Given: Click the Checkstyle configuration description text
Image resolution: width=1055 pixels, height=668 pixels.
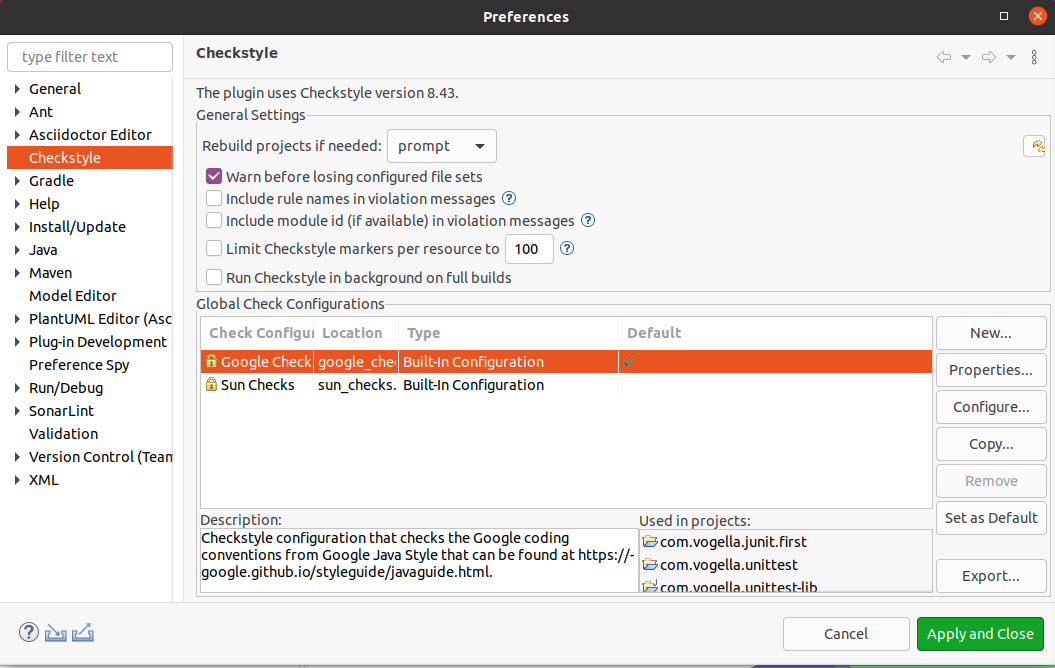Looking at the screenshot, I should [x=417, y=555].
